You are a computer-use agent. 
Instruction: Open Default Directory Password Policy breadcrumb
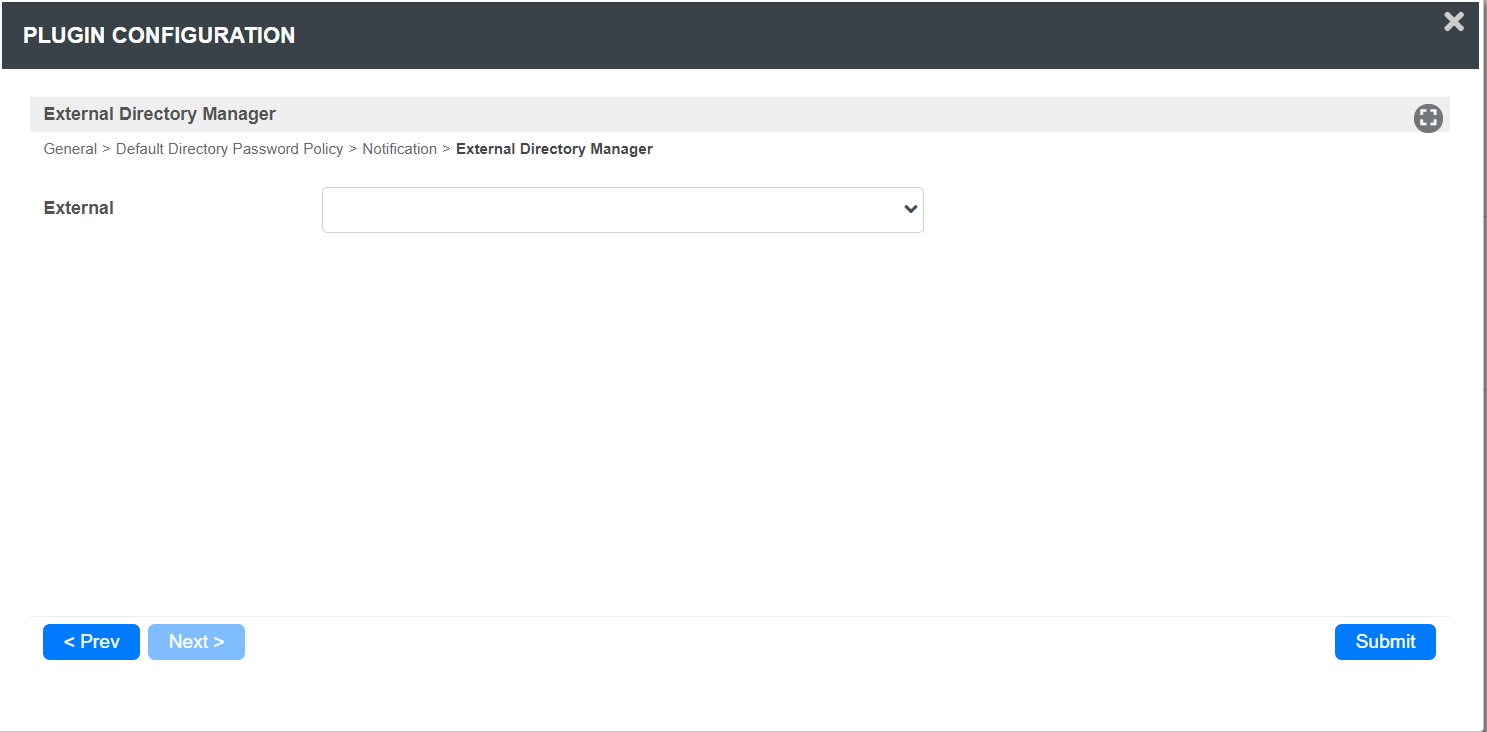(x=229, y=149)
